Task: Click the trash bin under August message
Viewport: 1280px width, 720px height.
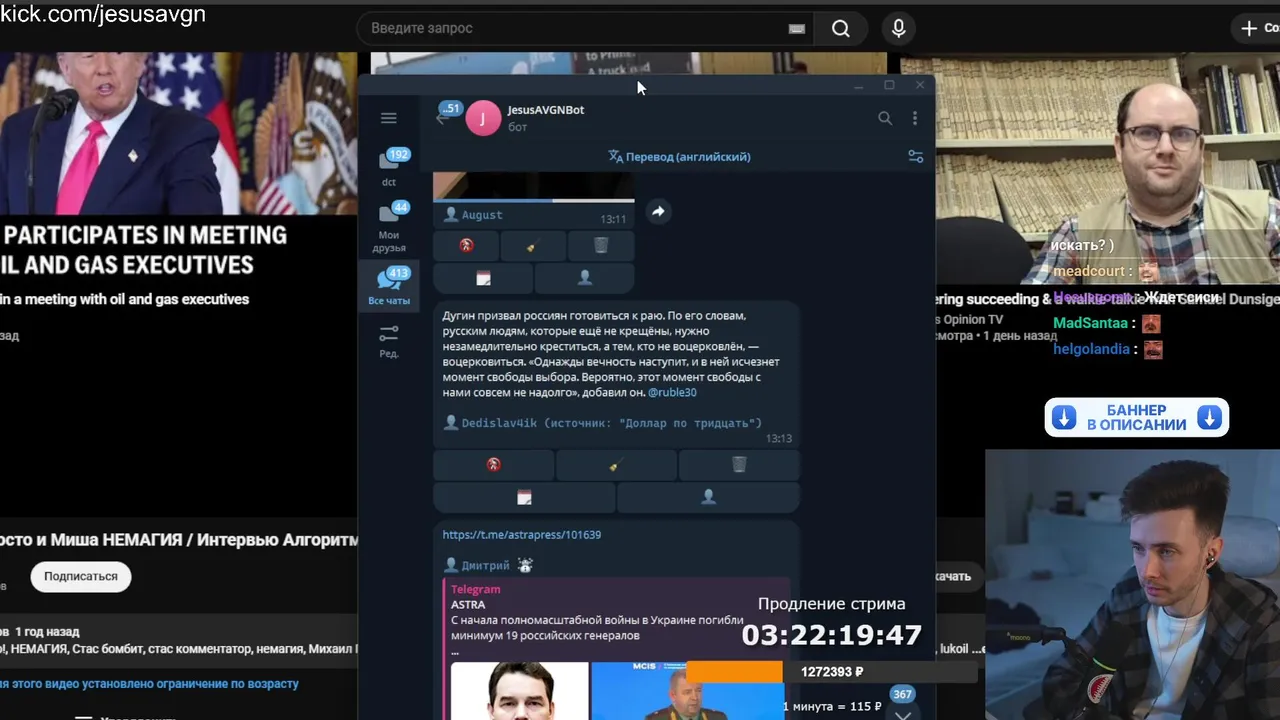Action: click(x=601, y=245)
